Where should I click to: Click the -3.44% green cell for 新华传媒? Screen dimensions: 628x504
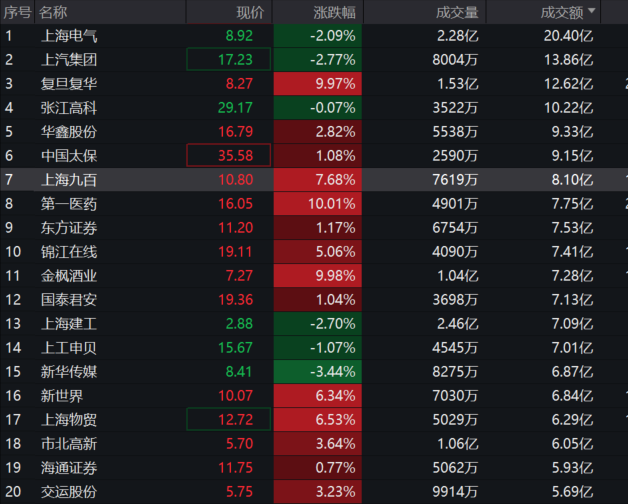[x=318, y=372]
